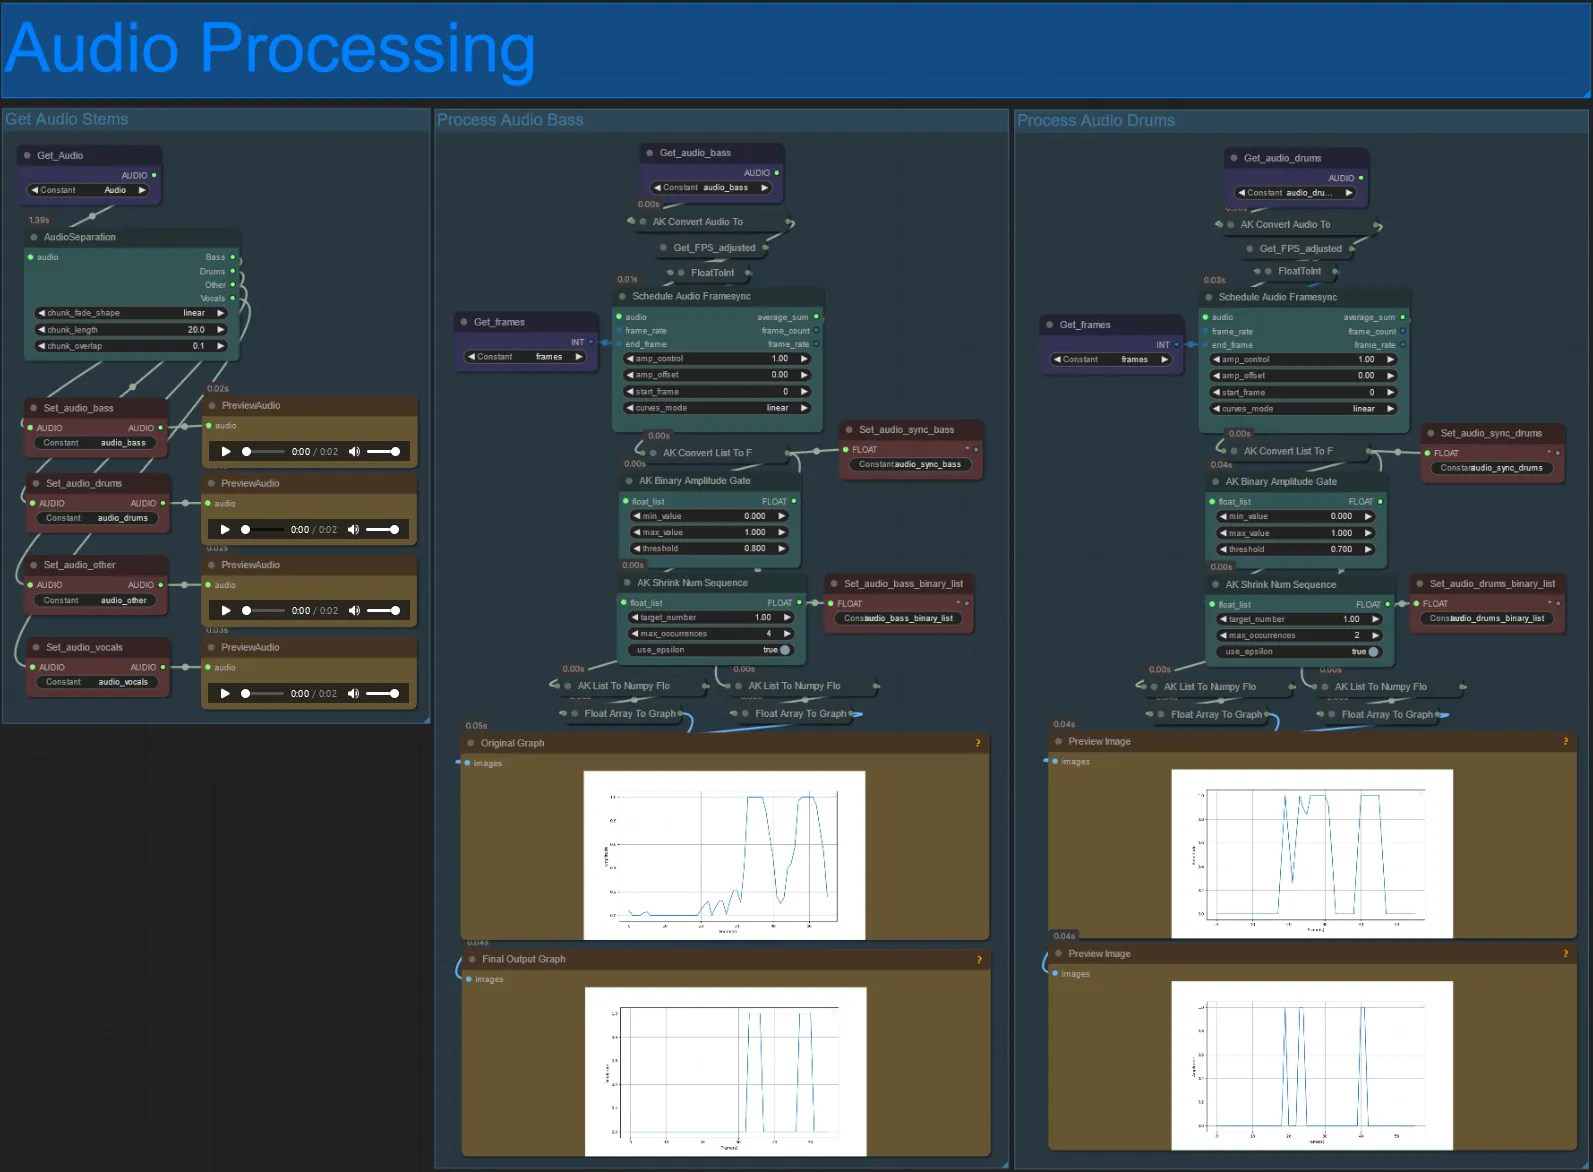Viewport: 1593px width, 1172px height.
Task: Increase start_frame in Drums Schedule Audio Framesync
Action: pos(1390,393)
